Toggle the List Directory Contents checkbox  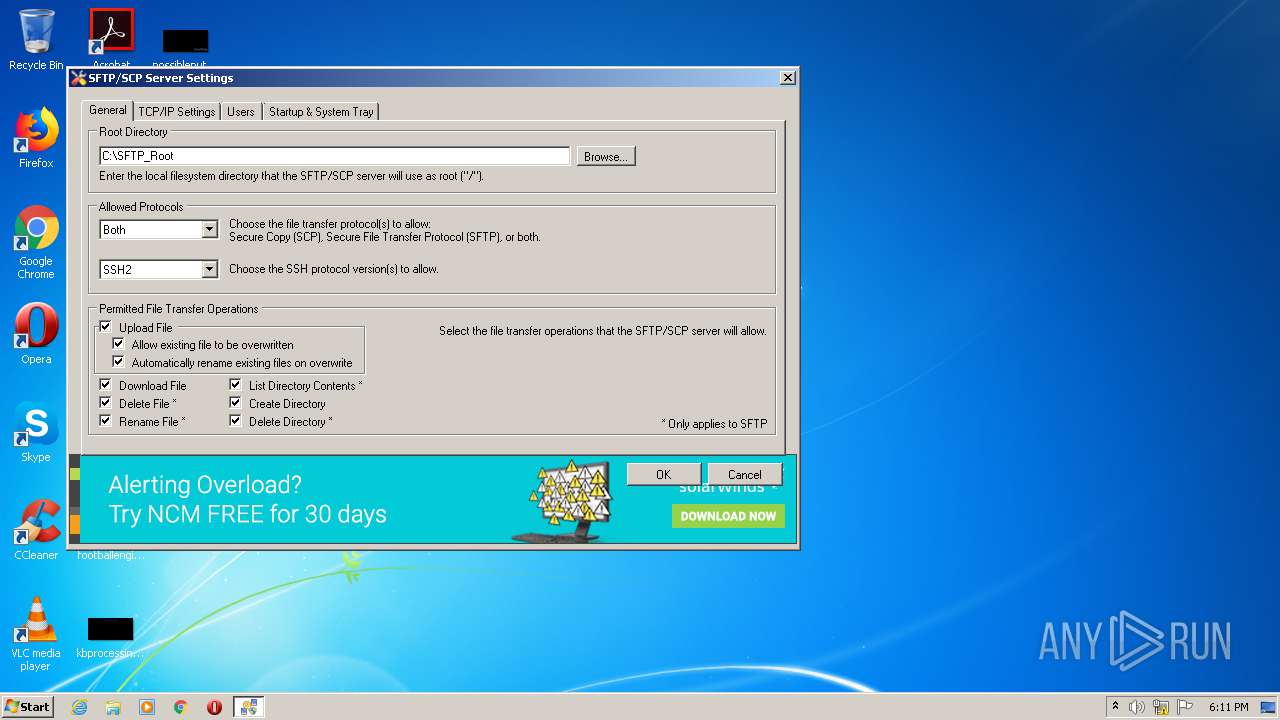click(x=235, y=385)
